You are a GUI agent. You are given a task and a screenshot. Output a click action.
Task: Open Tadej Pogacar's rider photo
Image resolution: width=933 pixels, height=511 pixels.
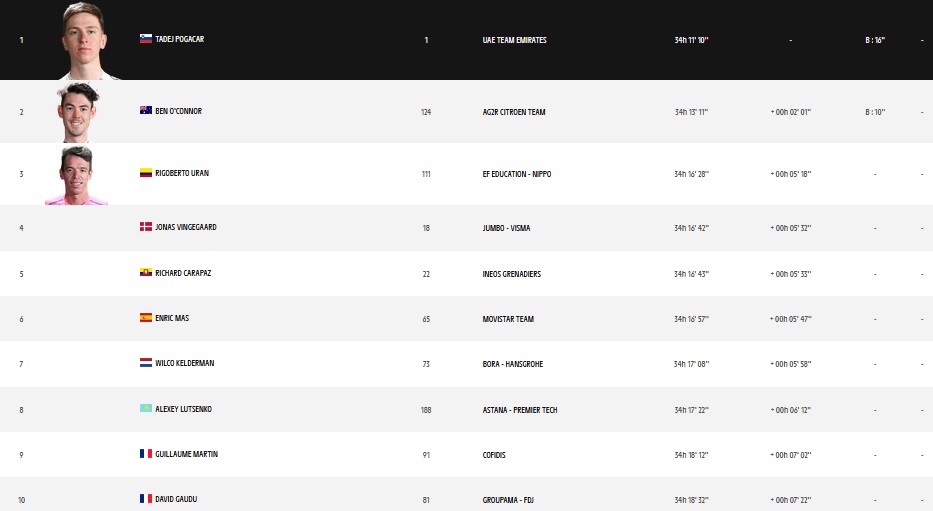89,41
